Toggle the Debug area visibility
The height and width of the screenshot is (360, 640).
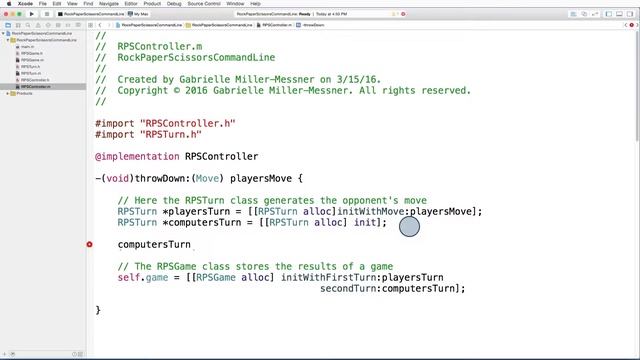pos(619,14)
